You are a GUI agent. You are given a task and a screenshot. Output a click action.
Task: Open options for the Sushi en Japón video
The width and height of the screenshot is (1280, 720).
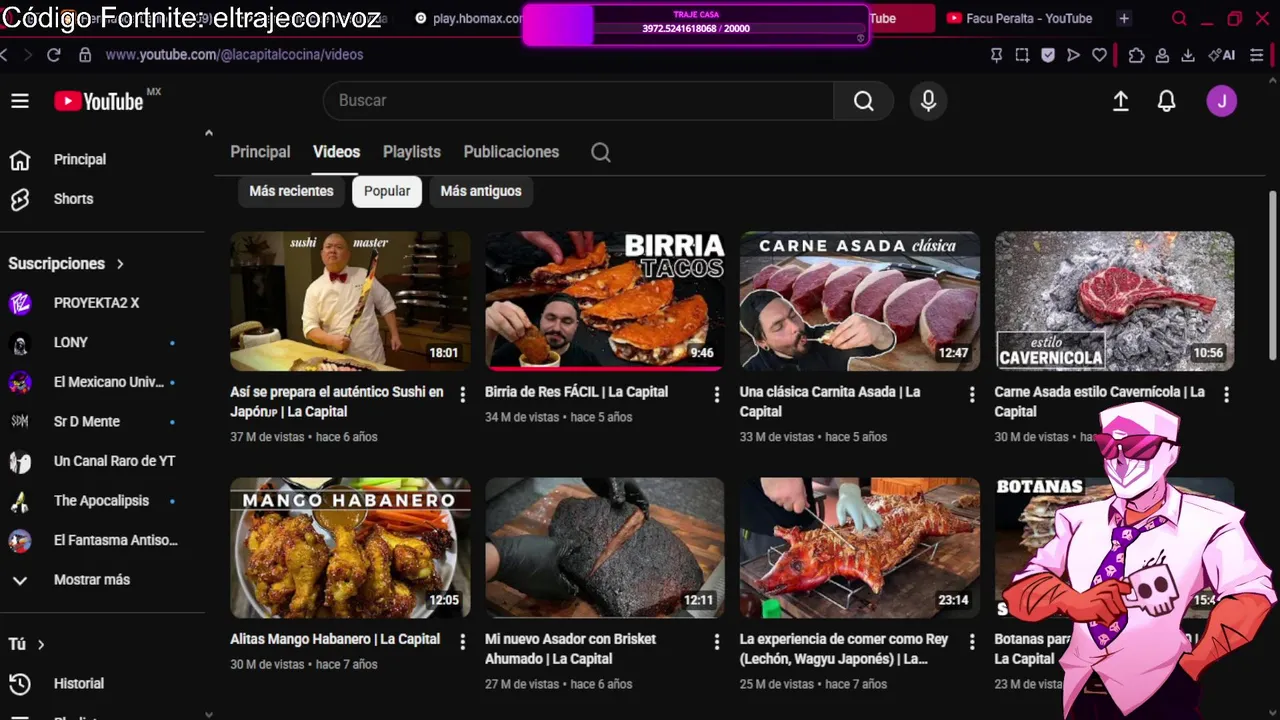pyautogui.click(x=462, y=395)
